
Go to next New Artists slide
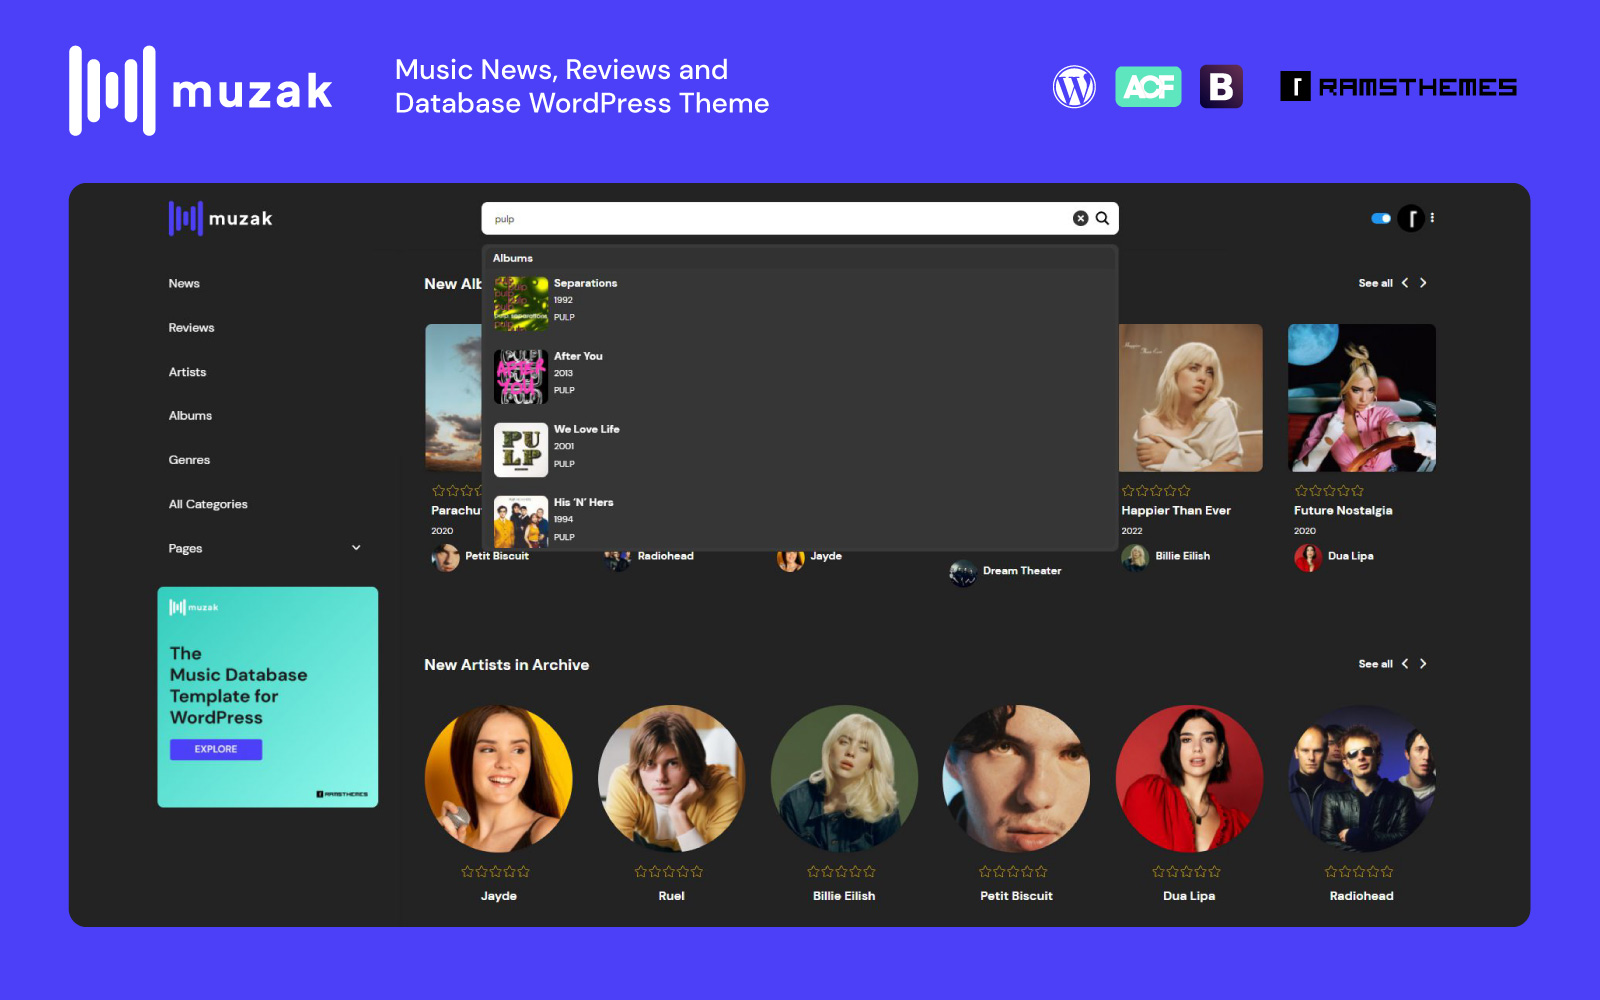click(x=1423, y=664)
